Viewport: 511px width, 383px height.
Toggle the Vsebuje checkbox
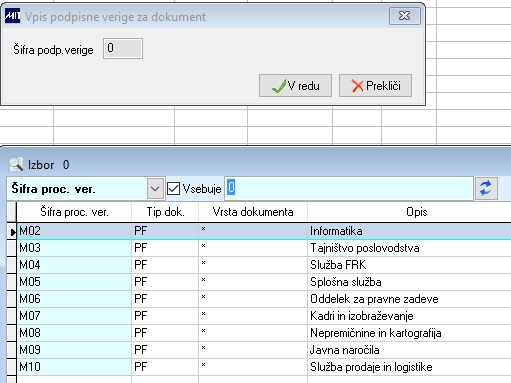point(173,189)
